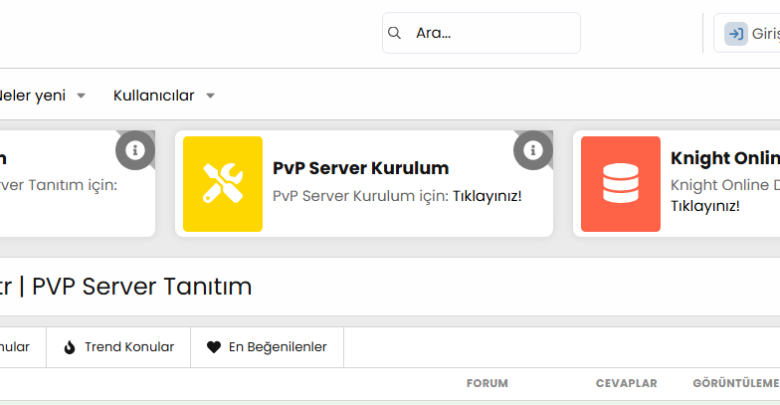This screenshot has width=780, height=405.
Task: Focus the "Ara..." search input field
Action: pos(490,33)
